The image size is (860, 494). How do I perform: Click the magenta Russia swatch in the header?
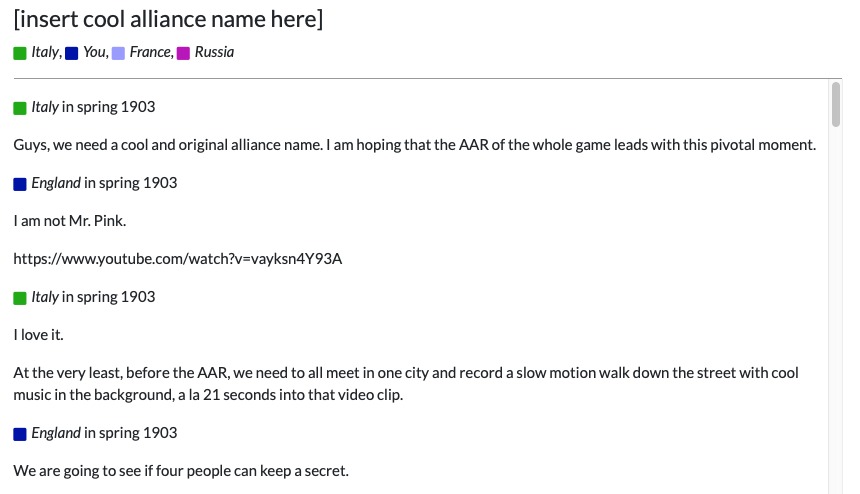coord(183,53)
